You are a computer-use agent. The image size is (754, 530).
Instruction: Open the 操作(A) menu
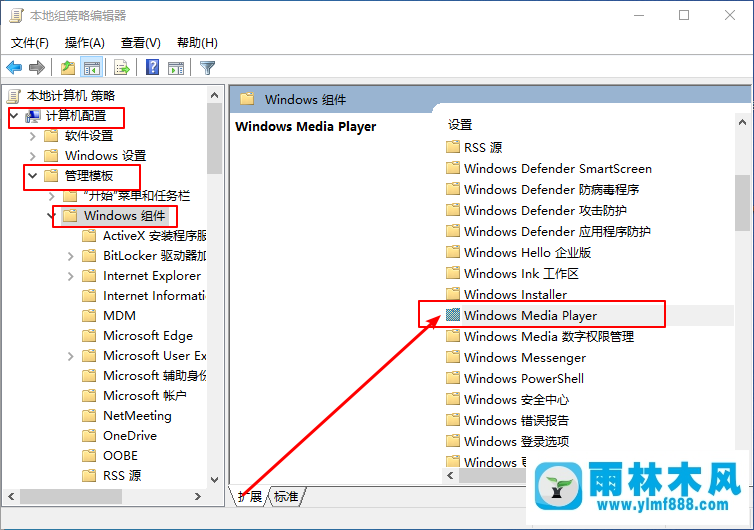click(x=85, y=43)
